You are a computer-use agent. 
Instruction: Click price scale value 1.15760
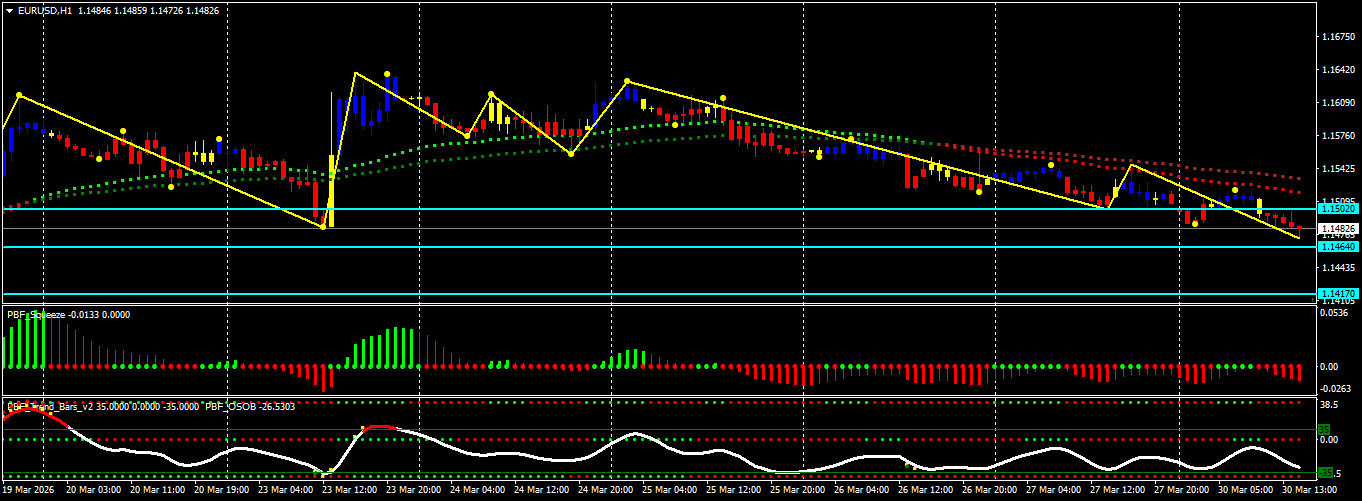pos(1338,136)
